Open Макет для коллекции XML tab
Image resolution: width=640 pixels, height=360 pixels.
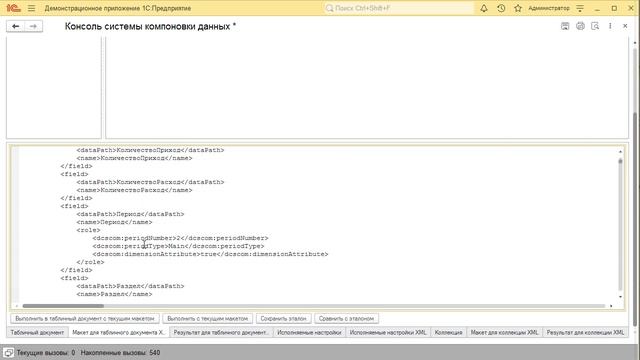pos(504,333)
